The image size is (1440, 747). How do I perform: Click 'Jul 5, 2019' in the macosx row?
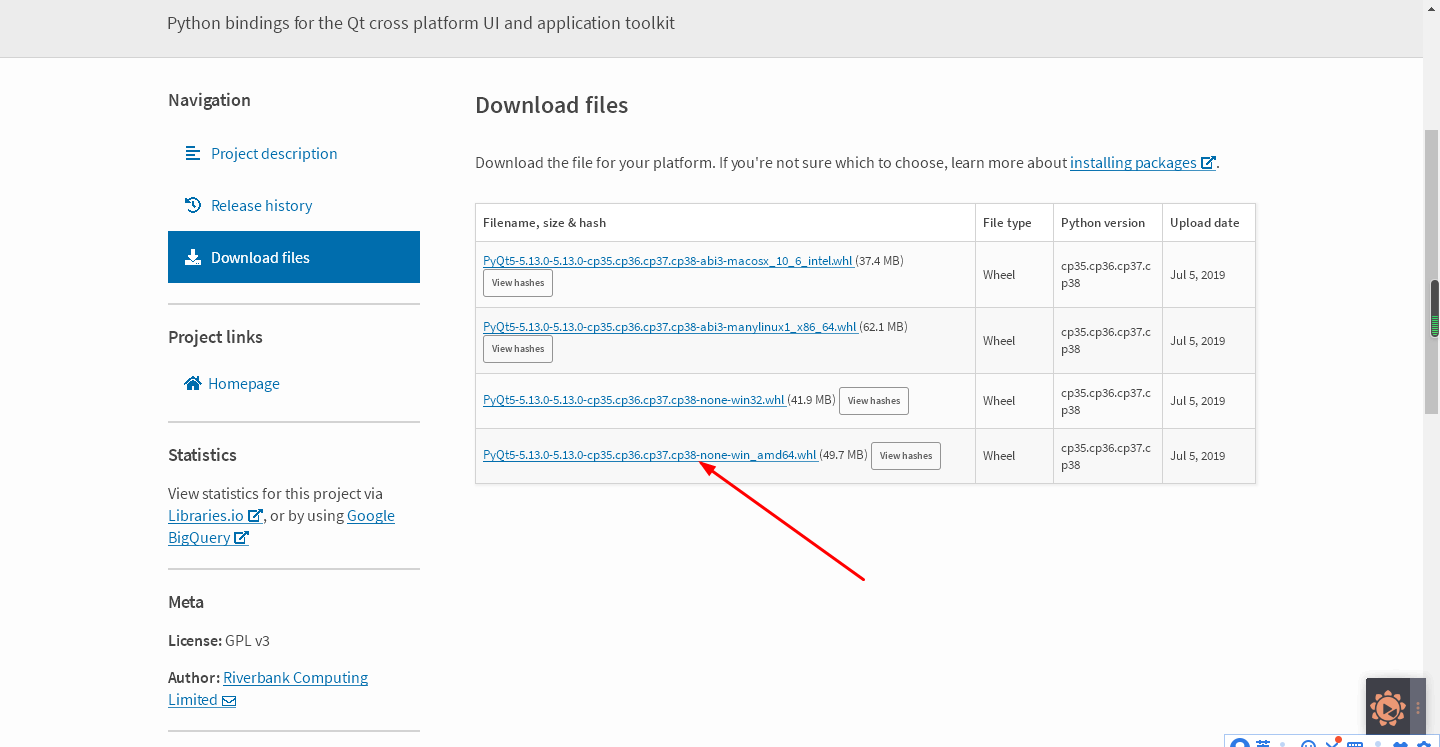point(1198,275)
